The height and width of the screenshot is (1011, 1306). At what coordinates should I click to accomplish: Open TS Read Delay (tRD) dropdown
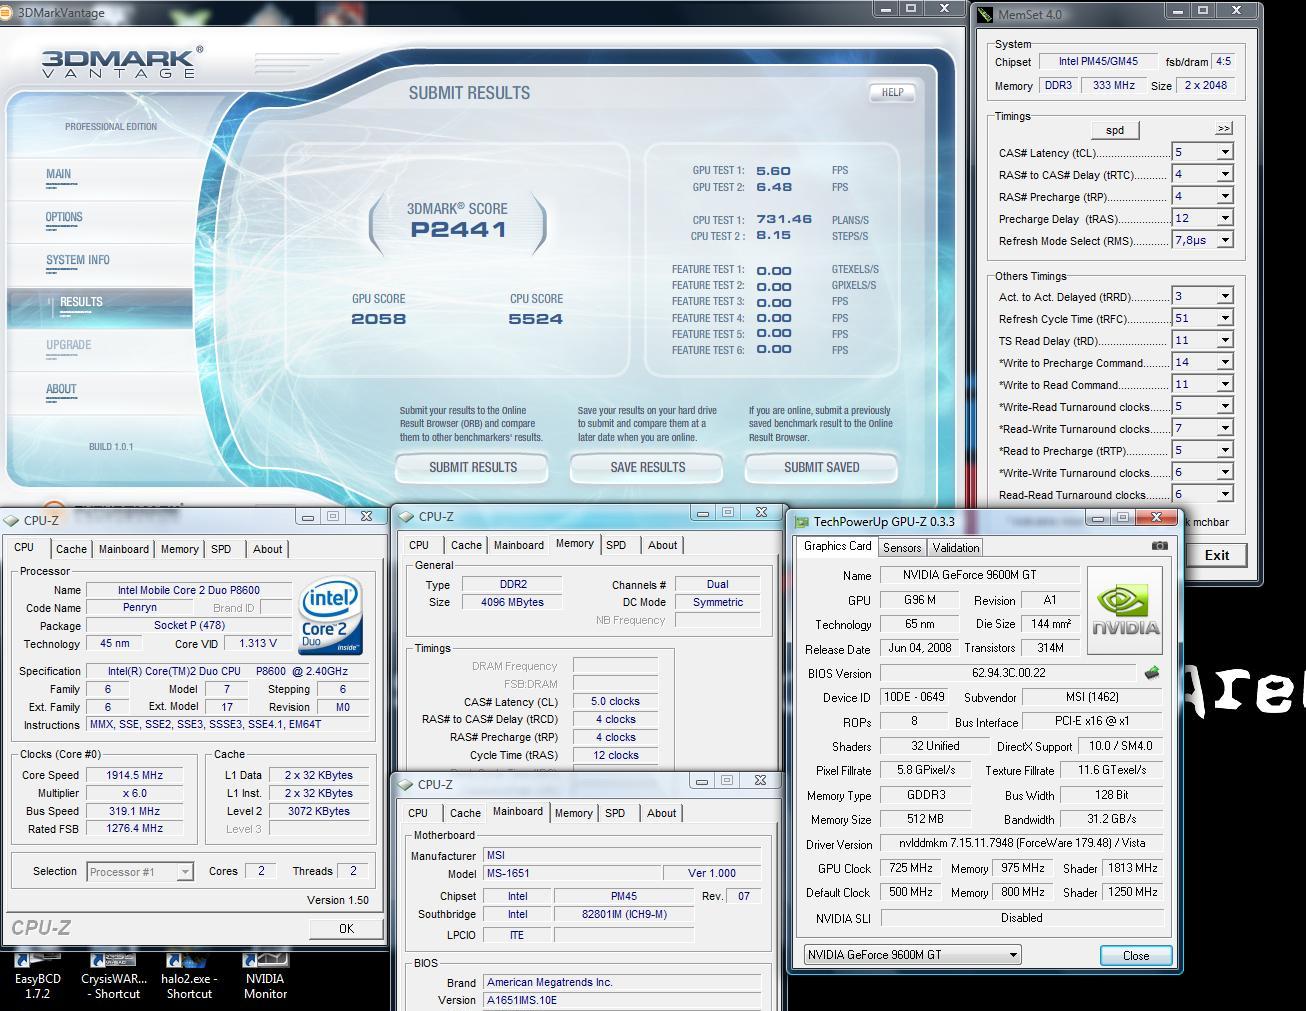click(1225, 340)
